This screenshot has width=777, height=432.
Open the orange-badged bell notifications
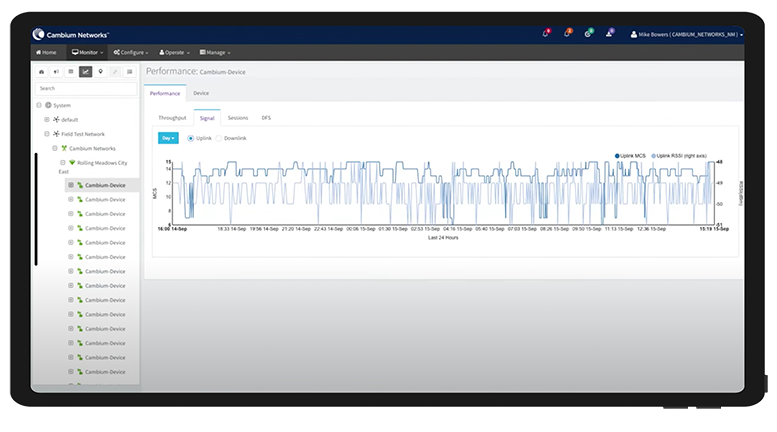(x=567, y=34)
